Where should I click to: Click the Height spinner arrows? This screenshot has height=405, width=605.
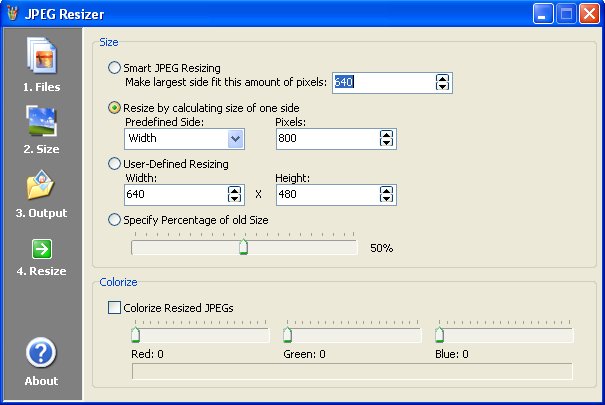point(387,194)
